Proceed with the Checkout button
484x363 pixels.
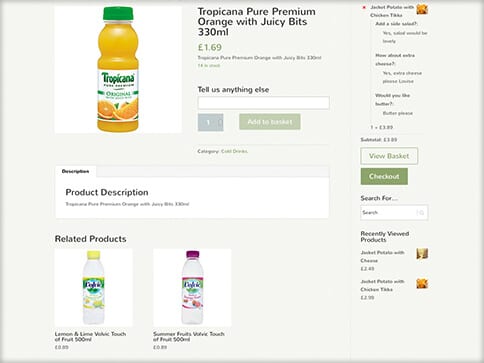tap(384, 176)
